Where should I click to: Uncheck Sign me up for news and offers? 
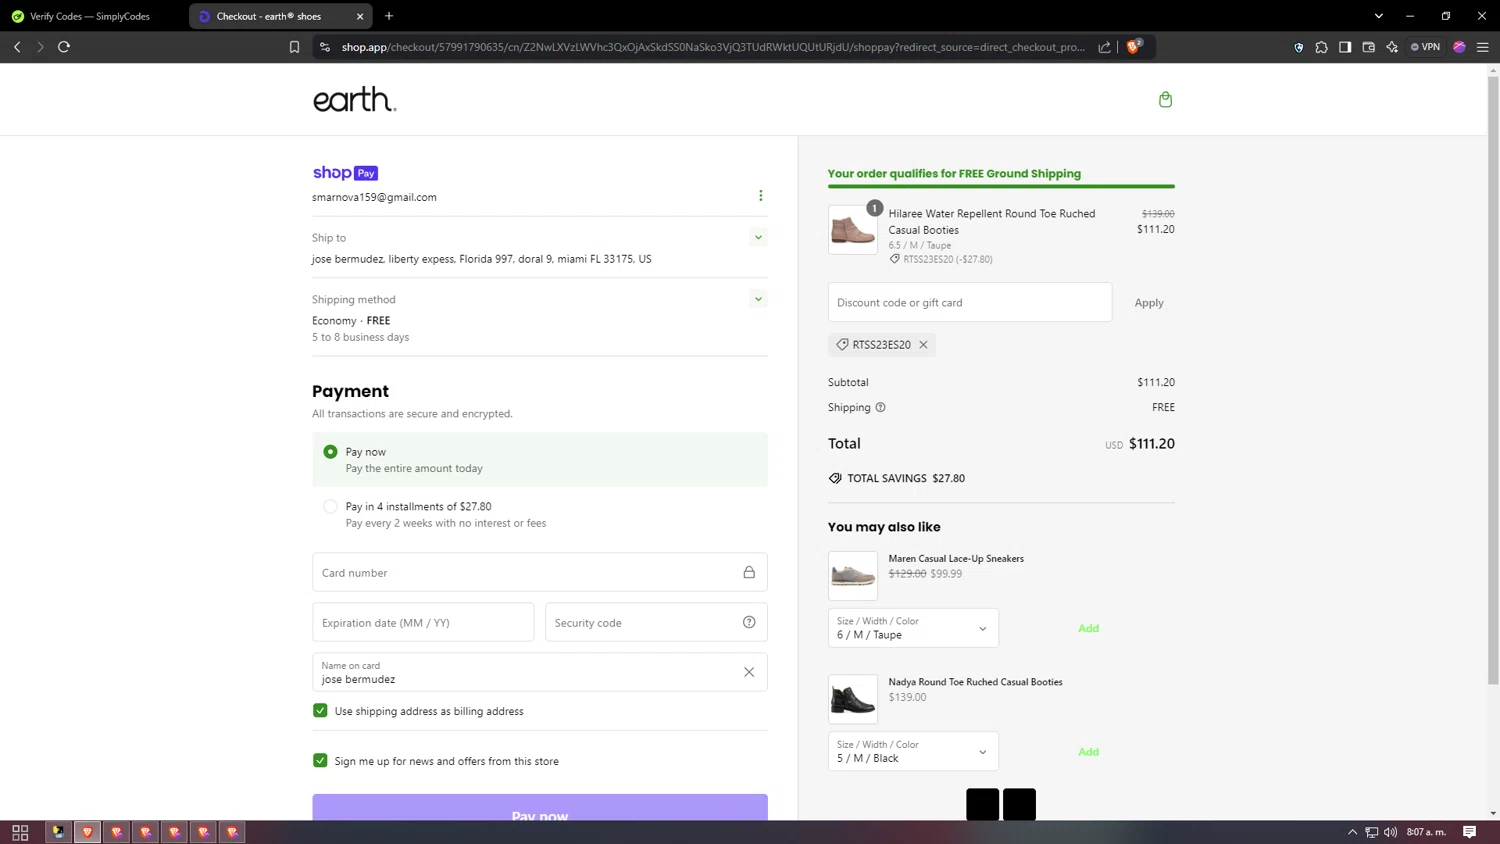(320, 761)
